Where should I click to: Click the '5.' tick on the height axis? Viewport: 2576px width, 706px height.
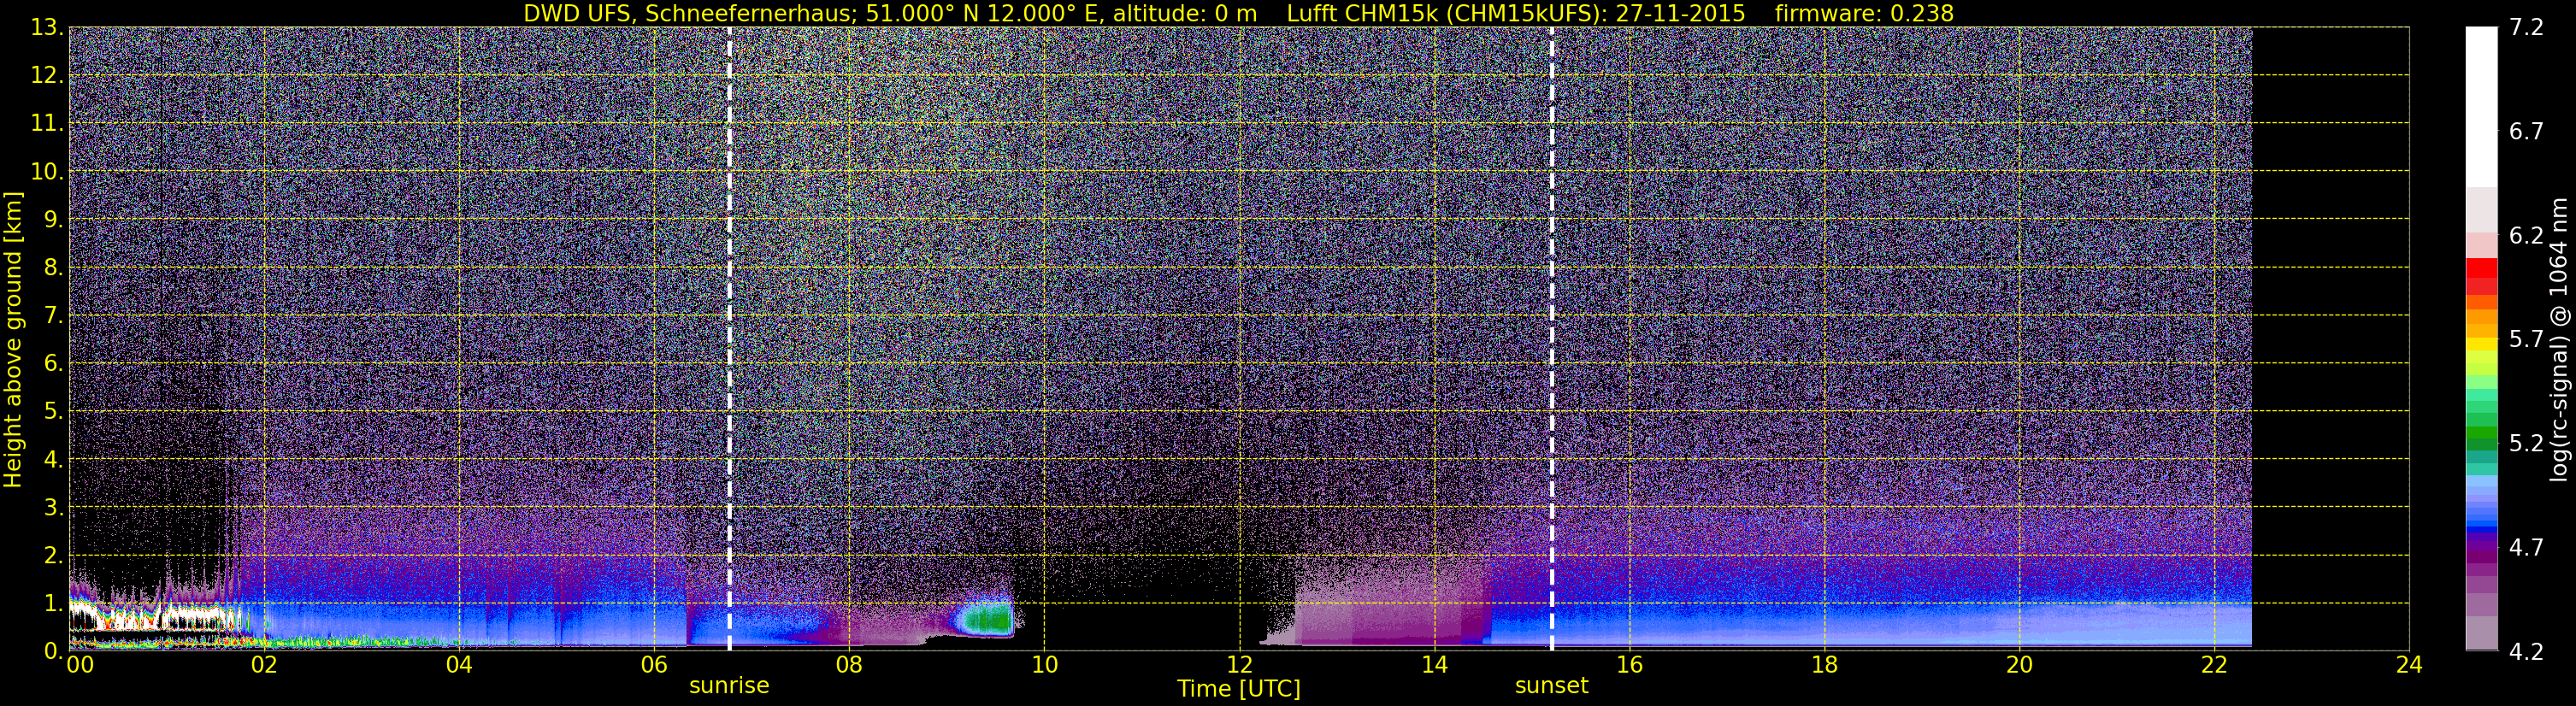pyautogui.click(x=54, y=412)
